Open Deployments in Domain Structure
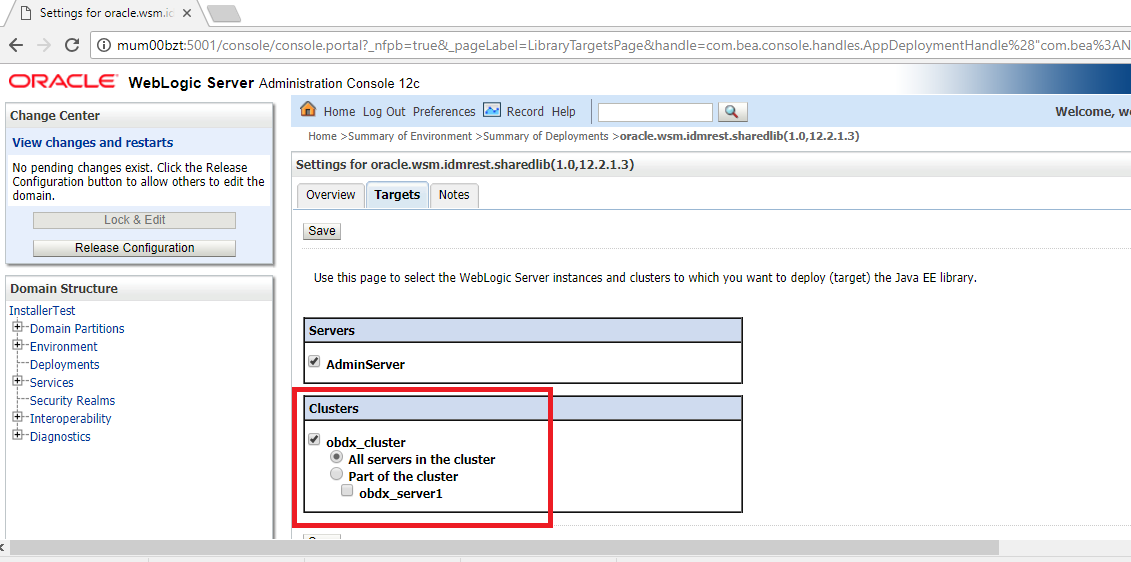This screenshot has height=562, width=1131. 65,365
